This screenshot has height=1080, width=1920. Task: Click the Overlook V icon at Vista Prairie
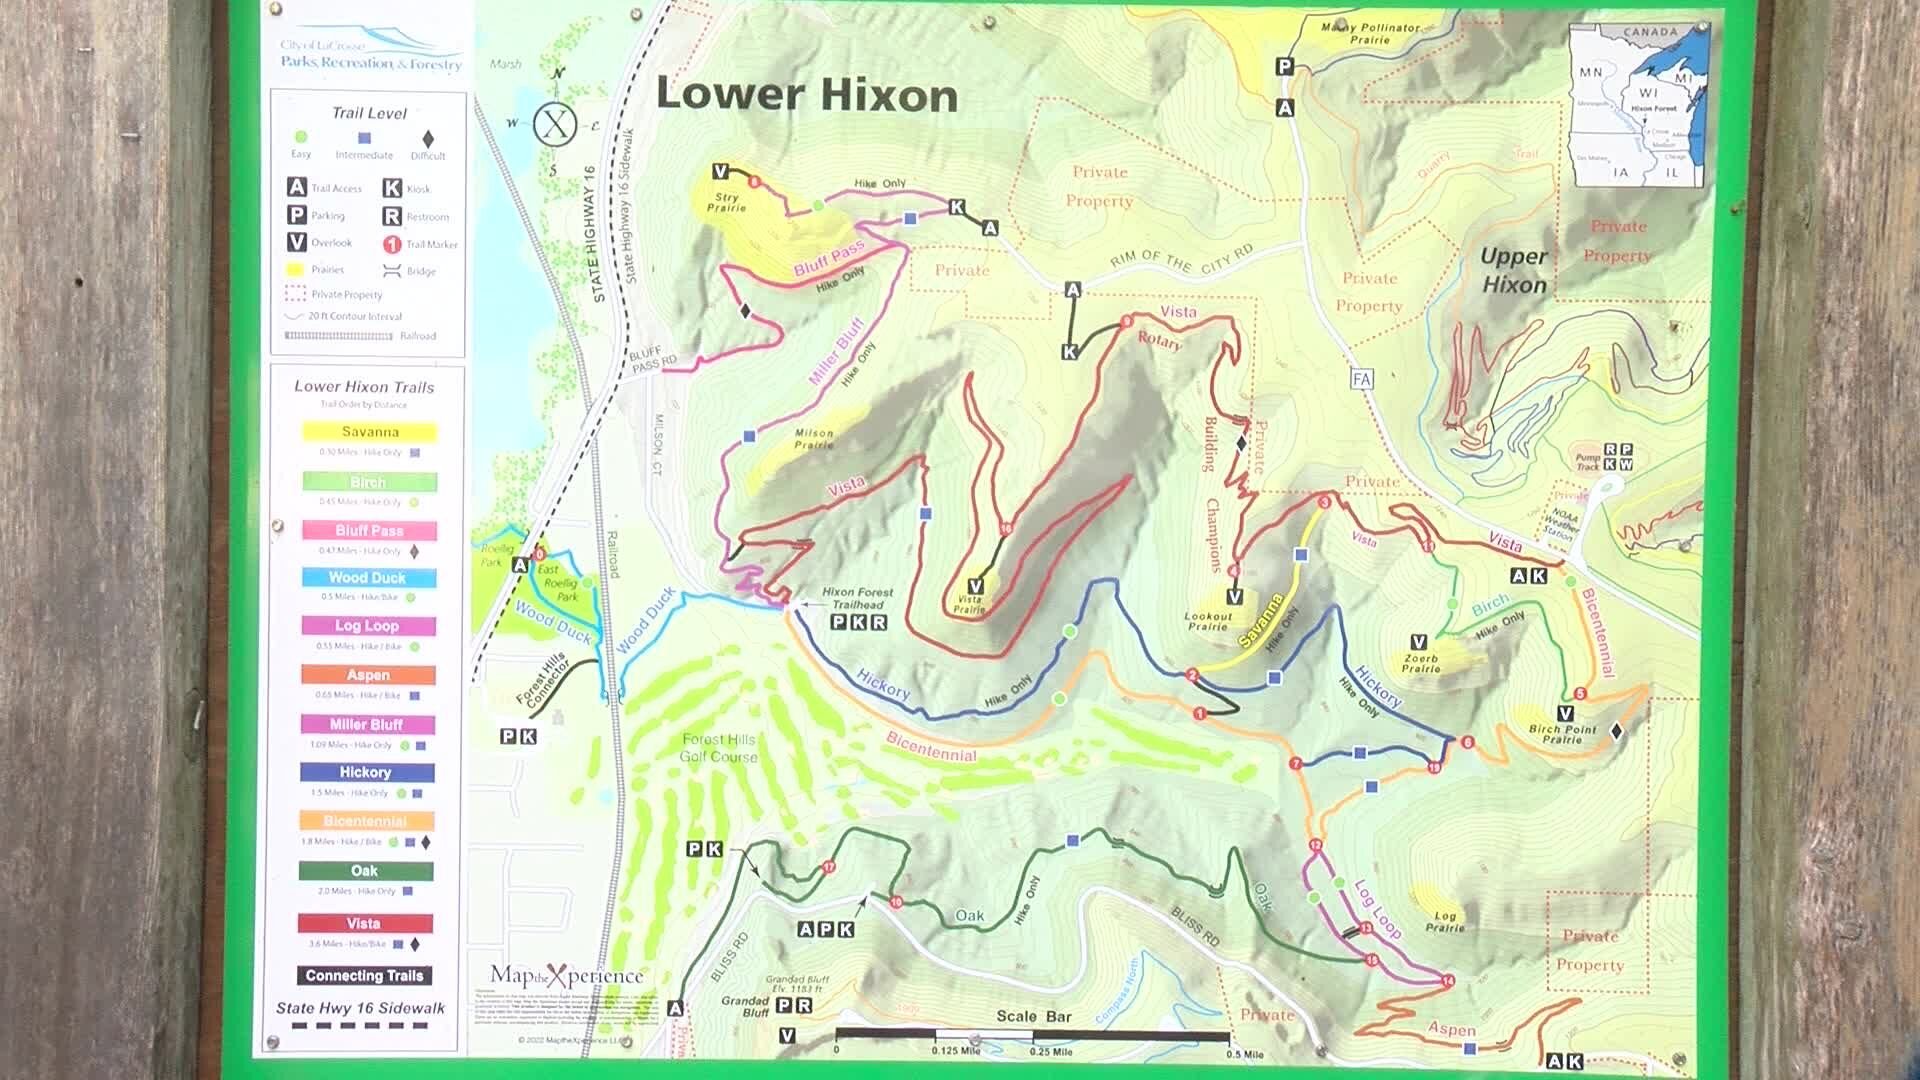(976, 586)
